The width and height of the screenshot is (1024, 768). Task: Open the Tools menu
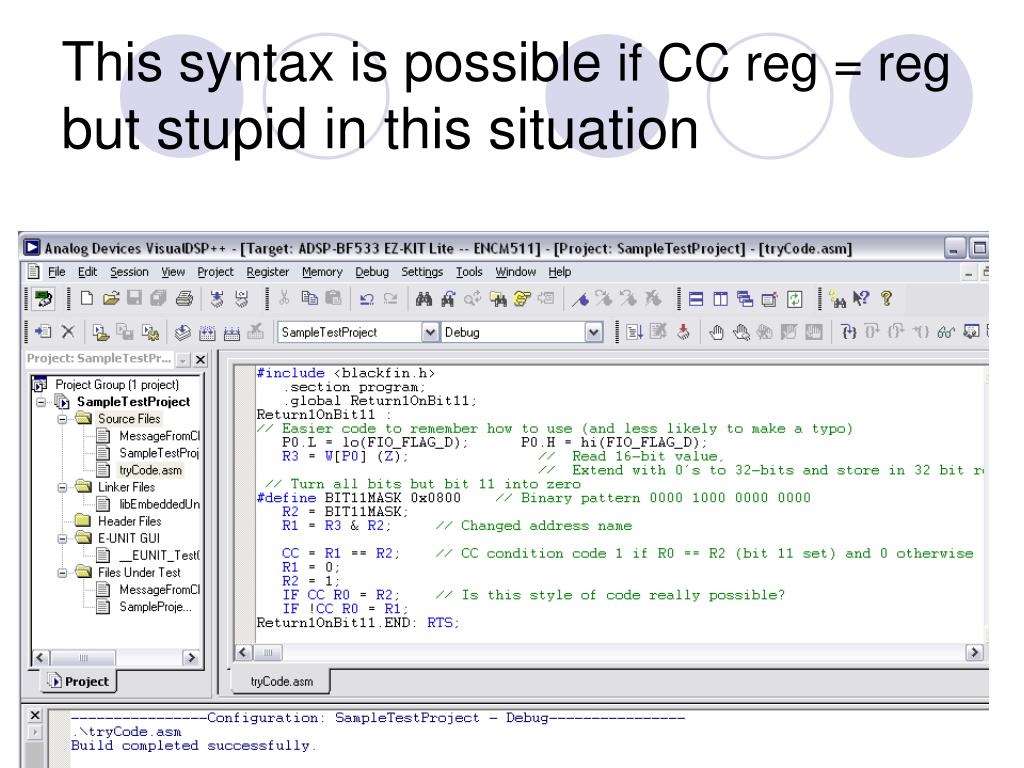click(x=469, y=272)
